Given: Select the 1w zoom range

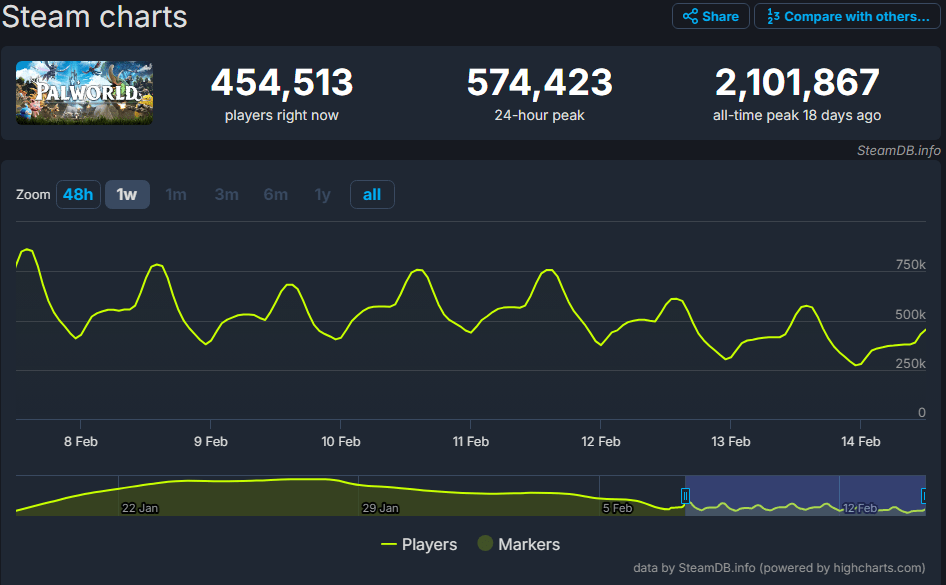Looking at the screenshot, I should (x=127, y=195).
